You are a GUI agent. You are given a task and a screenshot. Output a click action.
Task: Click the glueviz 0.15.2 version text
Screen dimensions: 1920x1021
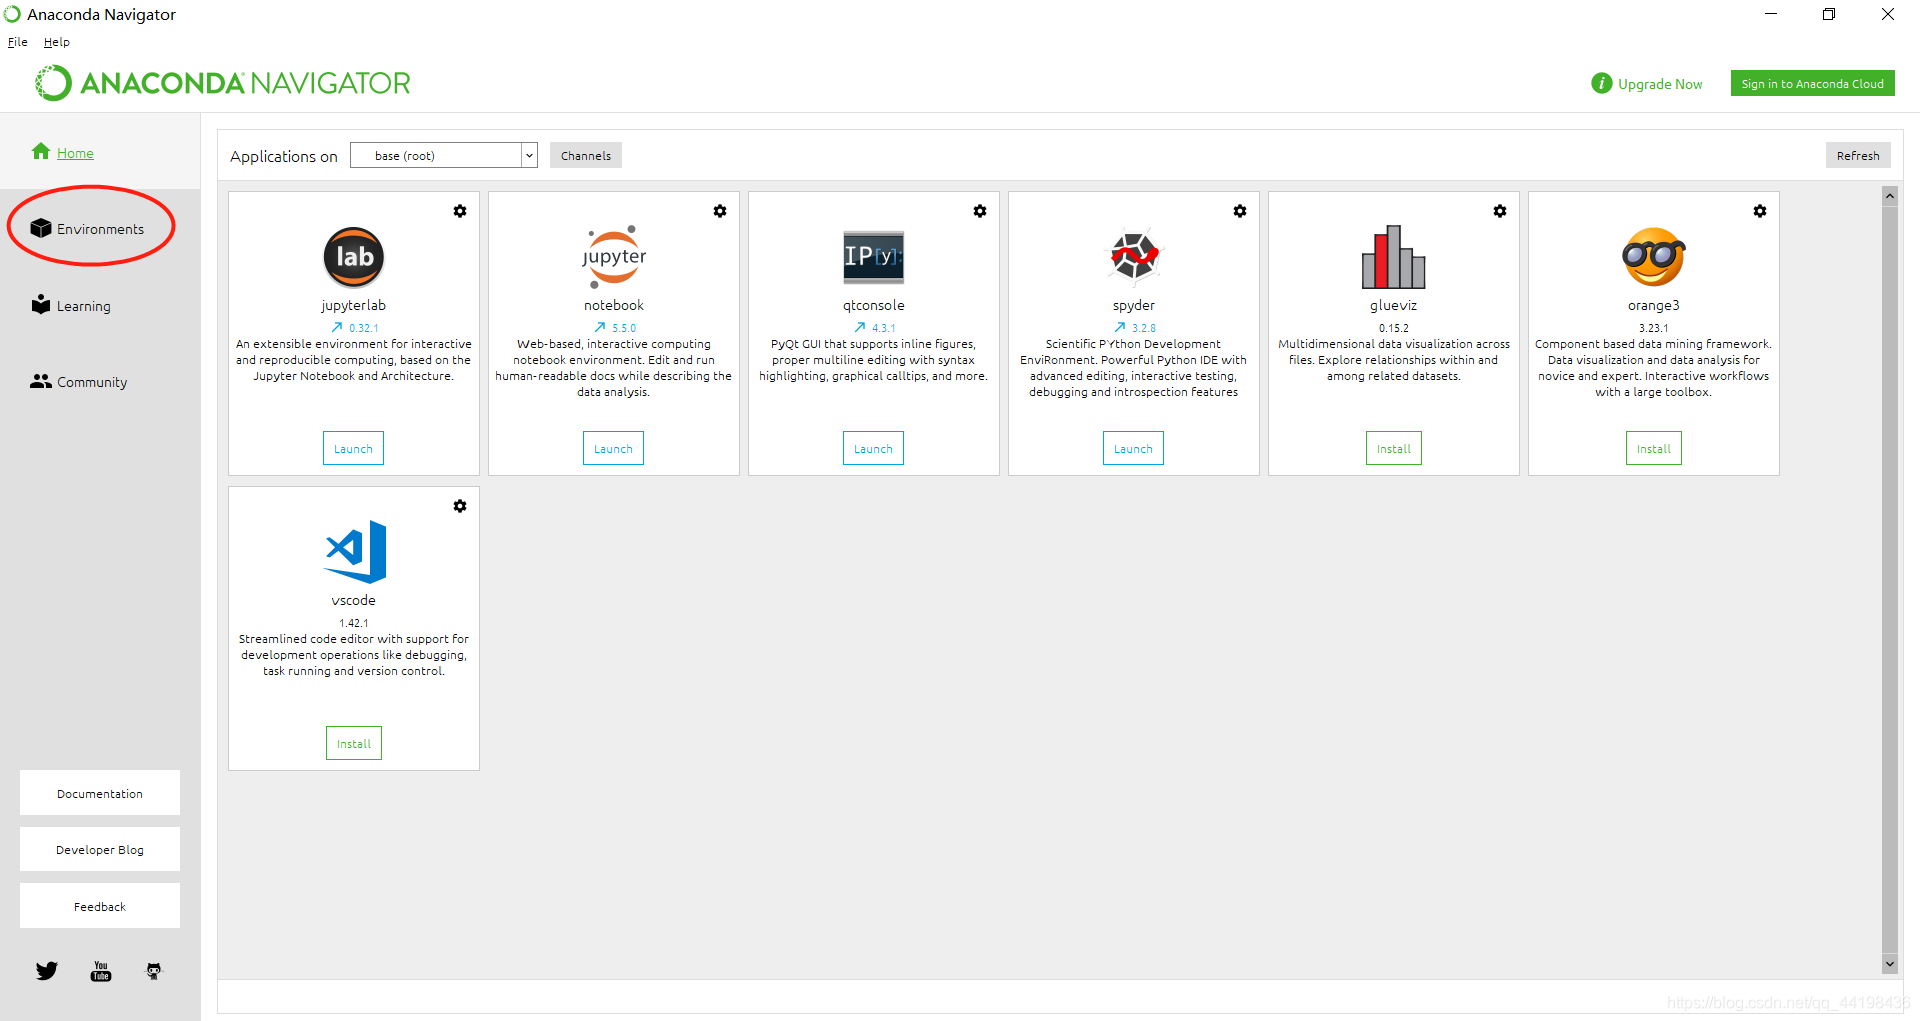pyautogui.click(x=1394, y=328)
